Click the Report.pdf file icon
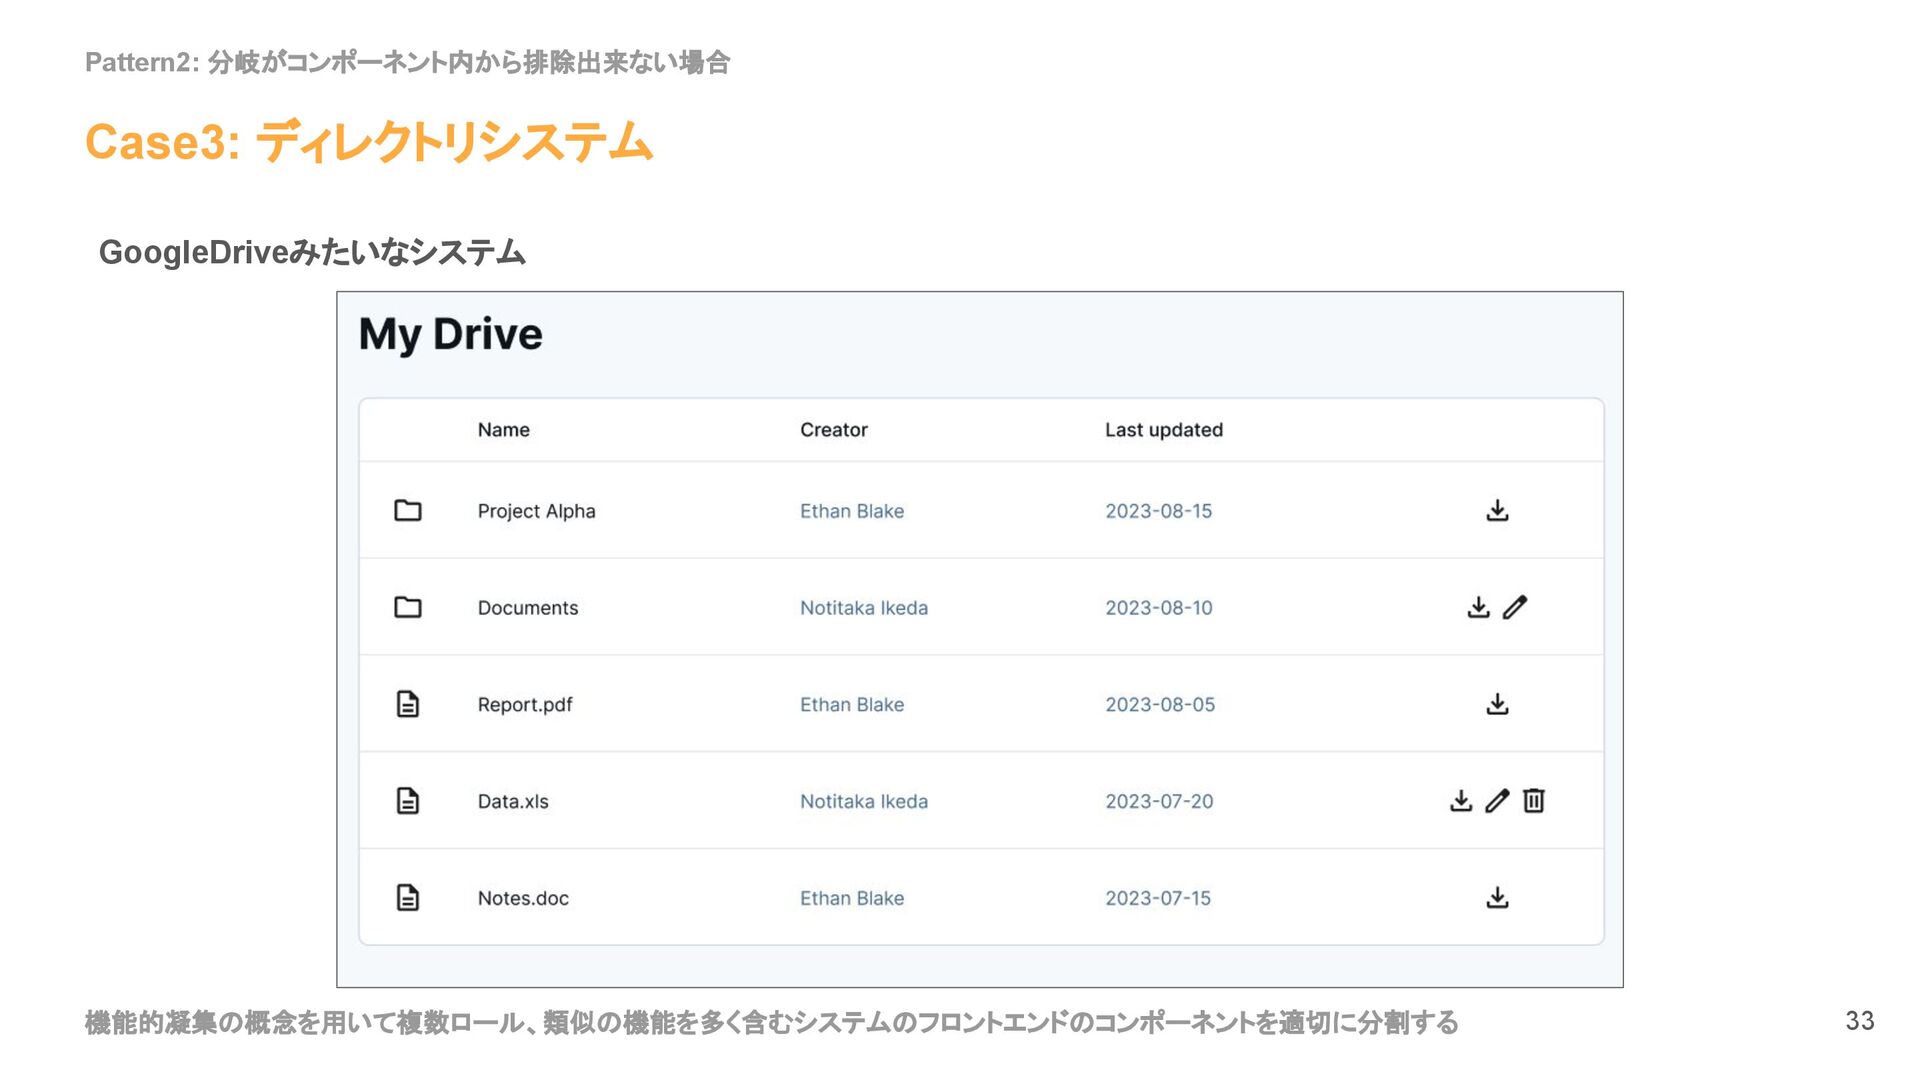This screenshot has height=1080, width=1920. click(x=408, y=704)
